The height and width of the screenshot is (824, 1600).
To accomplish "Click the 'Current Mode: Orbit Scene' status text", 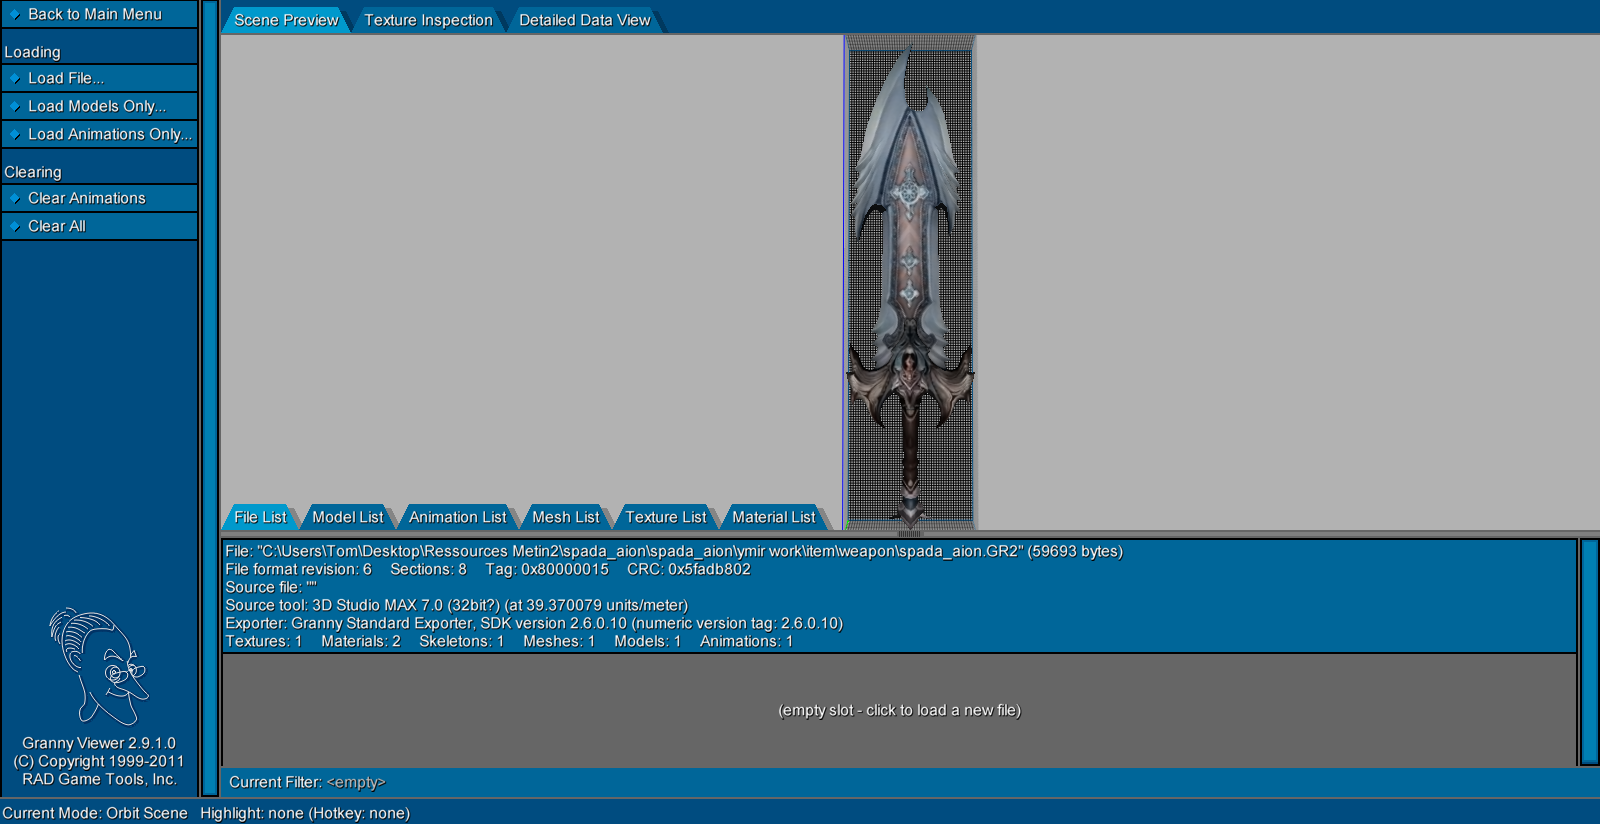I will click(x=95, y=813).
